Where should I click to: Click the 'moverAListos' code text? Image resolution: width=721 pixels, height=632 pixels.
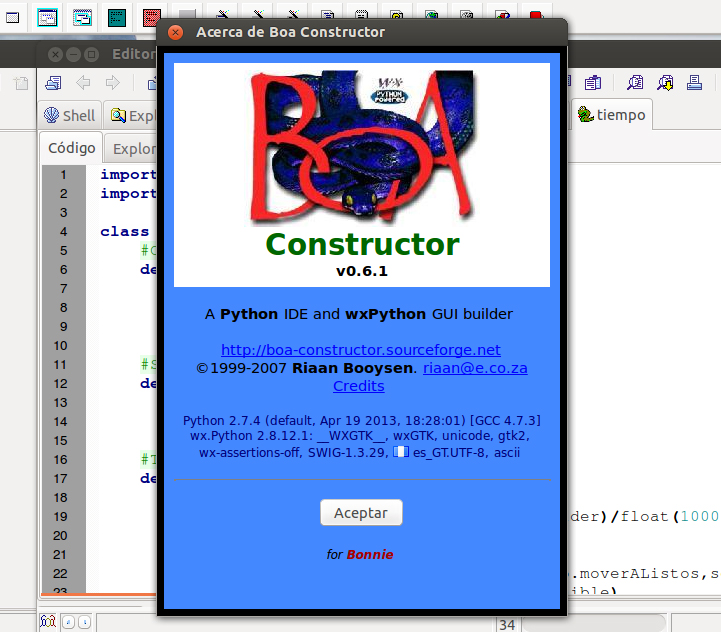[x=639, y=574]
